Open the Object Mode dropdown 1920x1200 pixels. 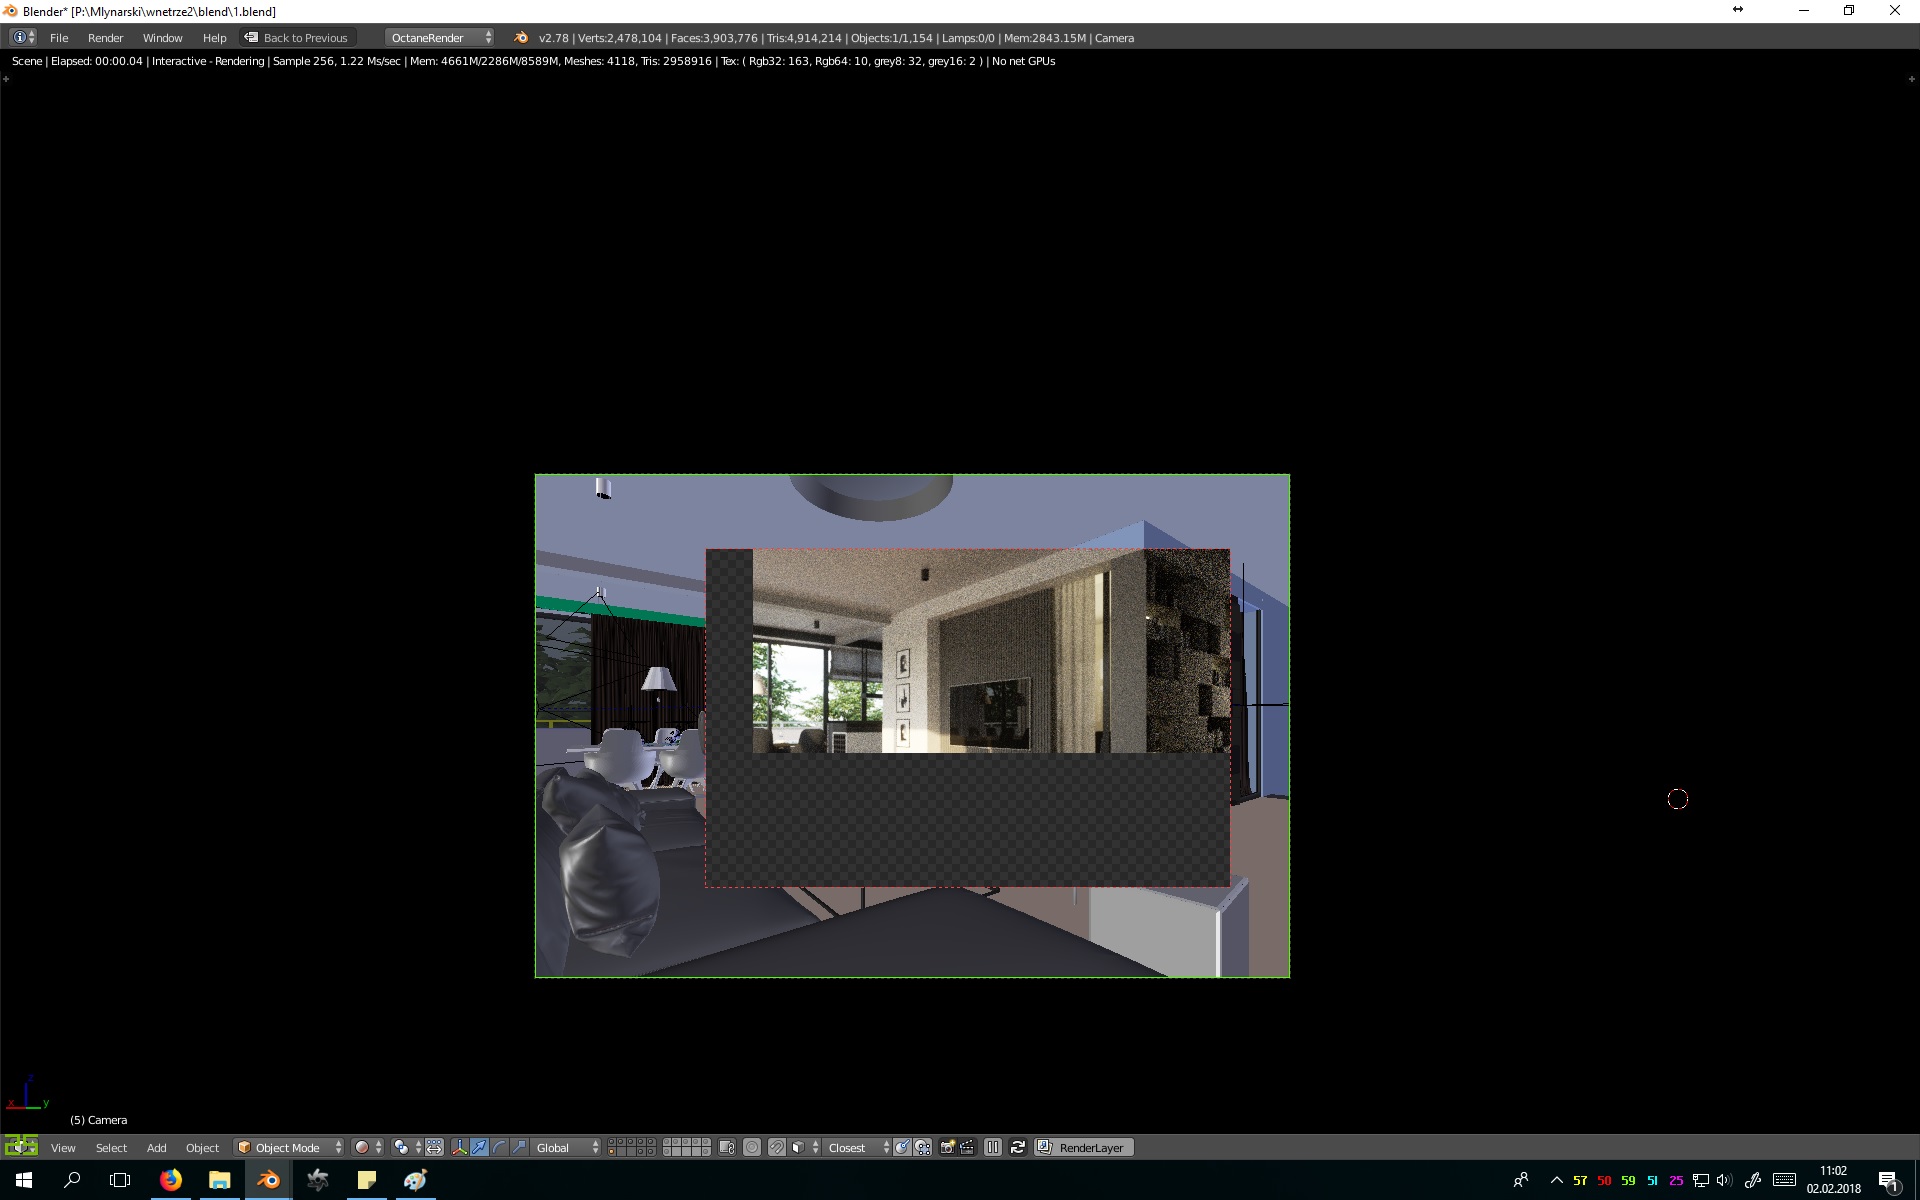point(289,1147)
